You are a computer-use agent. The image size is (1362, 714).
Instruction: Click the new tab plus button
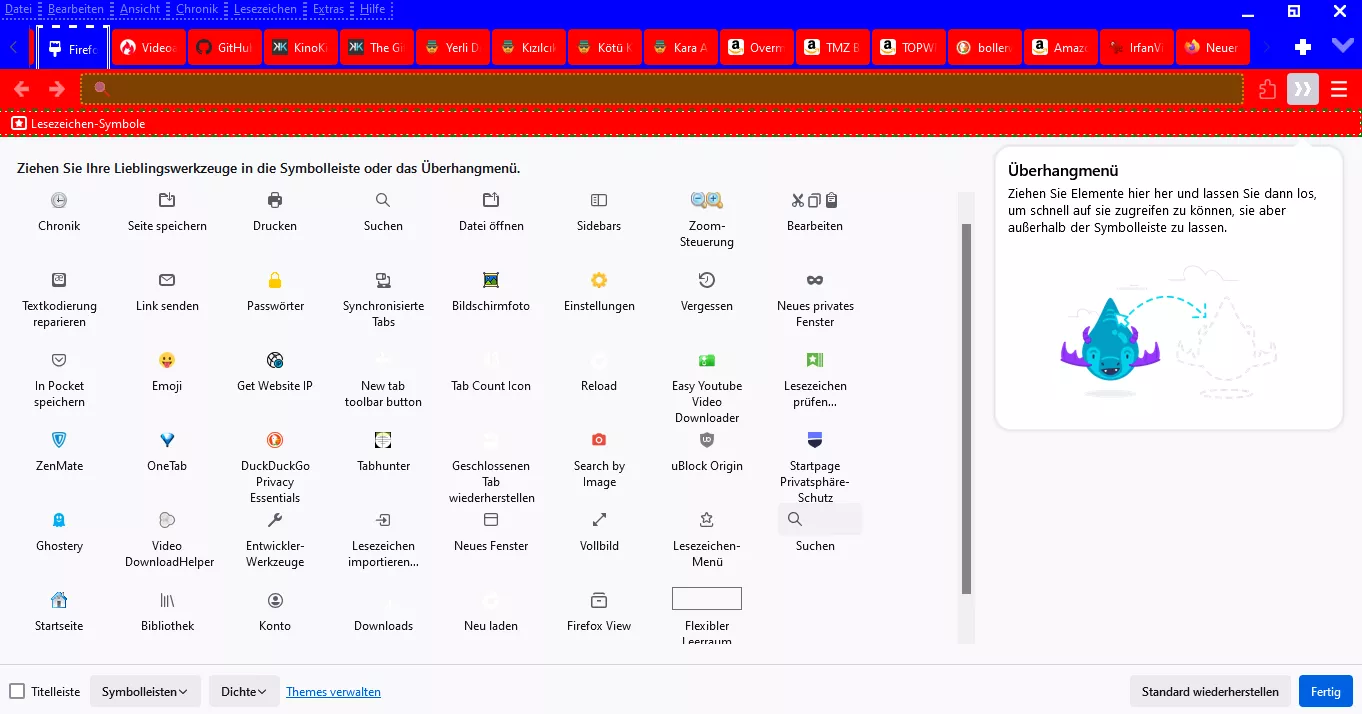click(1302, 47)
